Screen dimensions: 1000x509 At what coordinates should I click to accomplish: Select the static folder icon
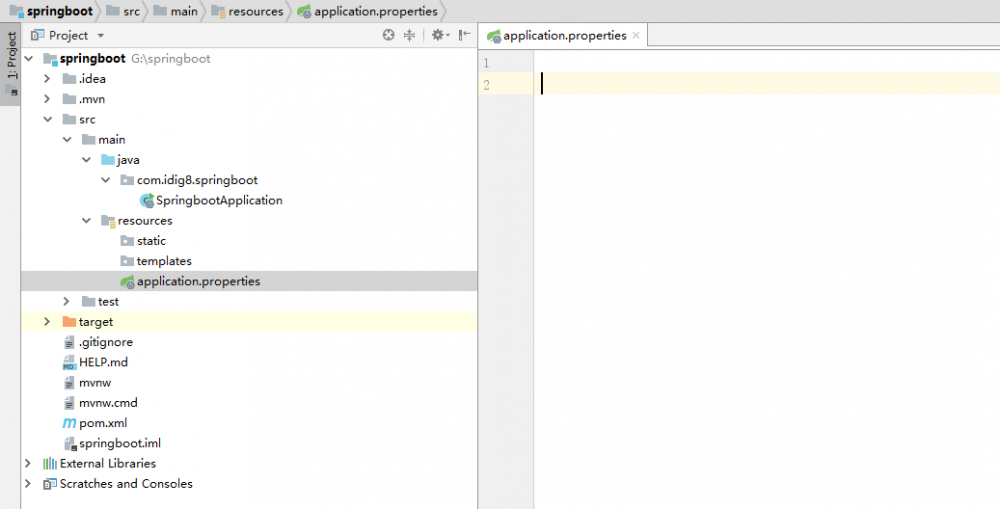pyautogui.click(x=127, y=241)
